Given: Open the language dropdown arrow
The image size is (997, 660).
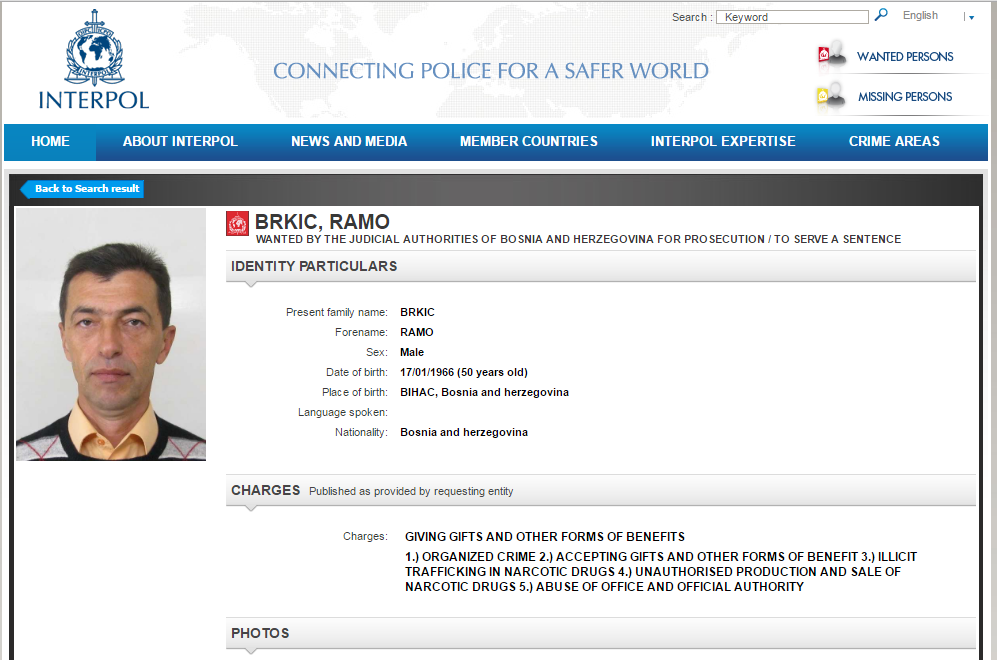Looking at the screenshot, I should pyautogui.click(x=970, y=17).
